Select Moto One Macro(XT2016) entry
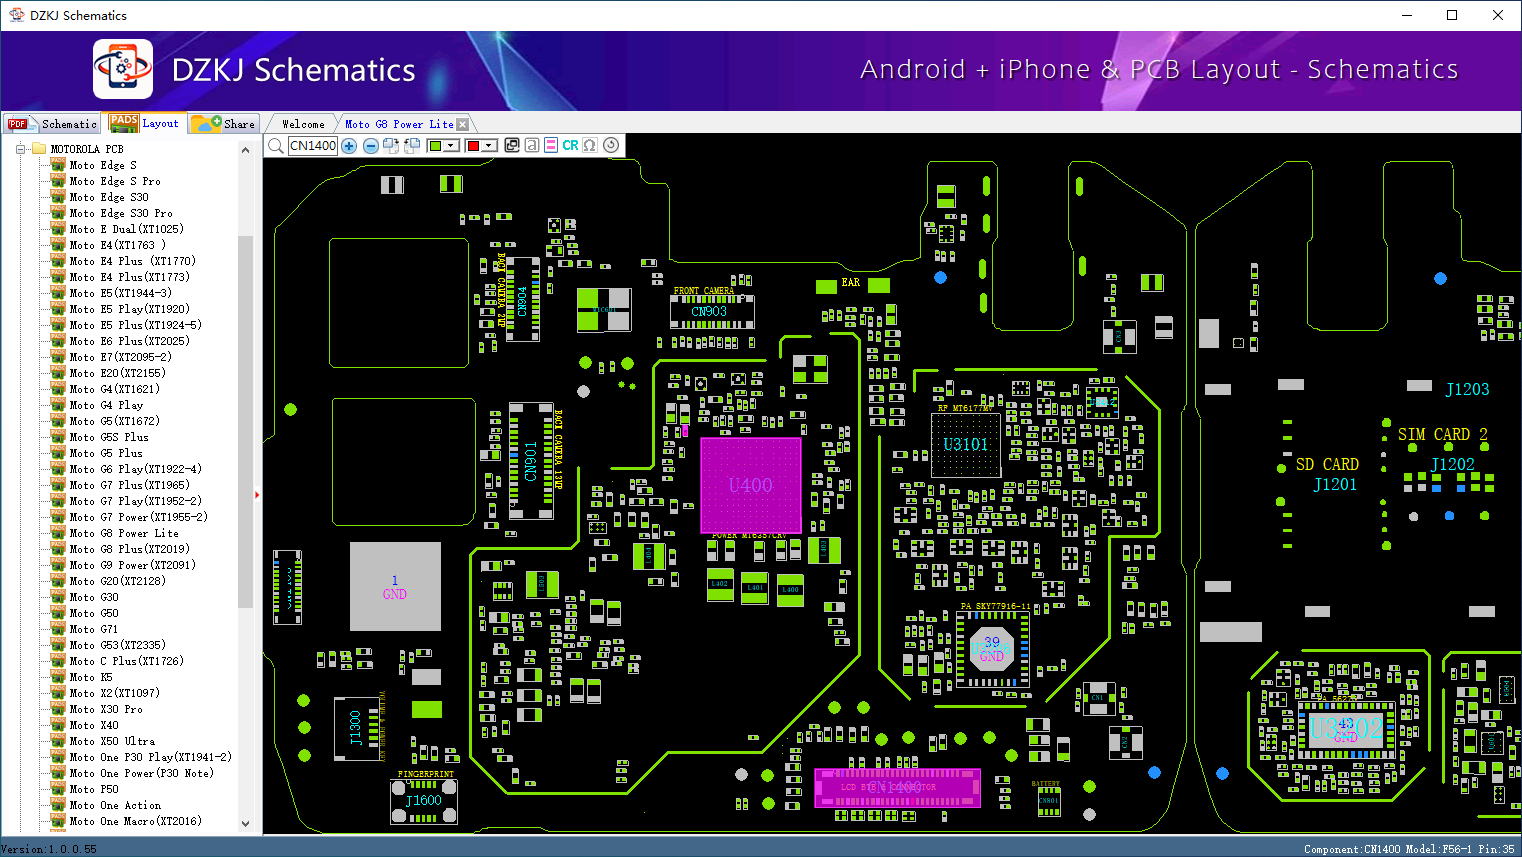 pyautogui.click(x=135, y=821)
